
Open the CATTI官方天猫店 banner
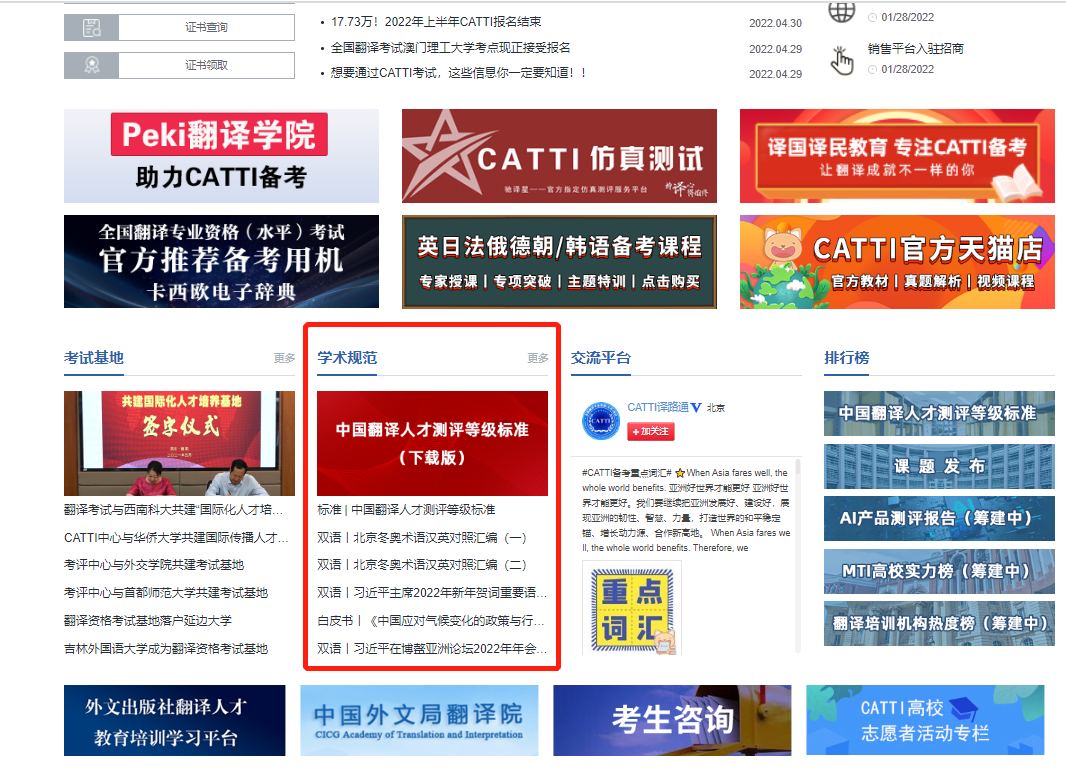point(897,262)
